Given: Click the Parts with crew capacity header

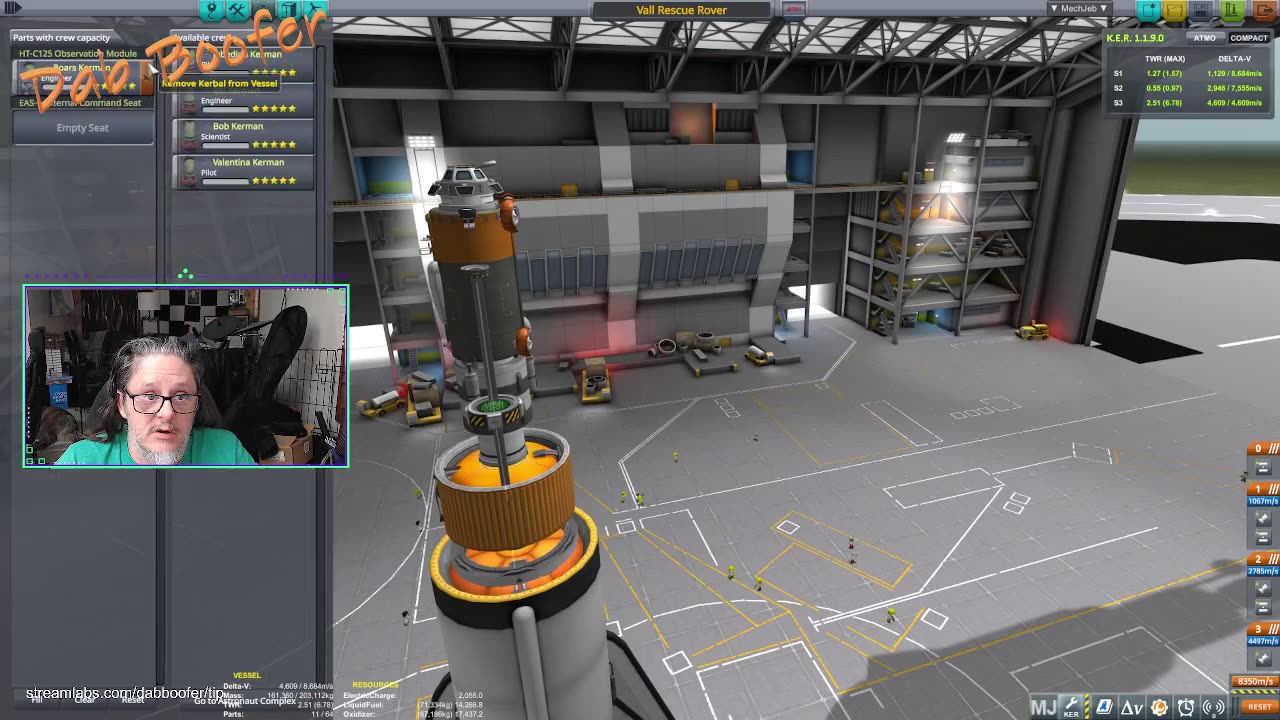Looking at the screenshot, I should [x=62, y=38].
